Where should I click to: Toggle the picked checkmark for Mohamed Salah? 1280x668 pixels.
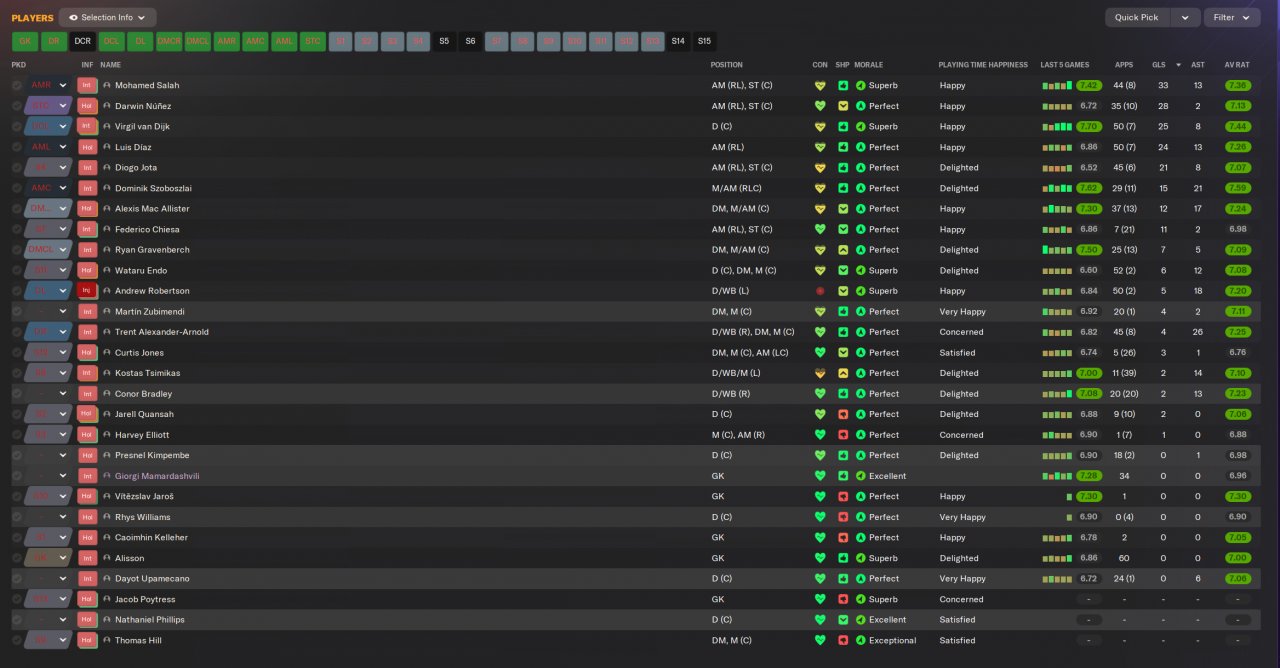click(17, 85)
